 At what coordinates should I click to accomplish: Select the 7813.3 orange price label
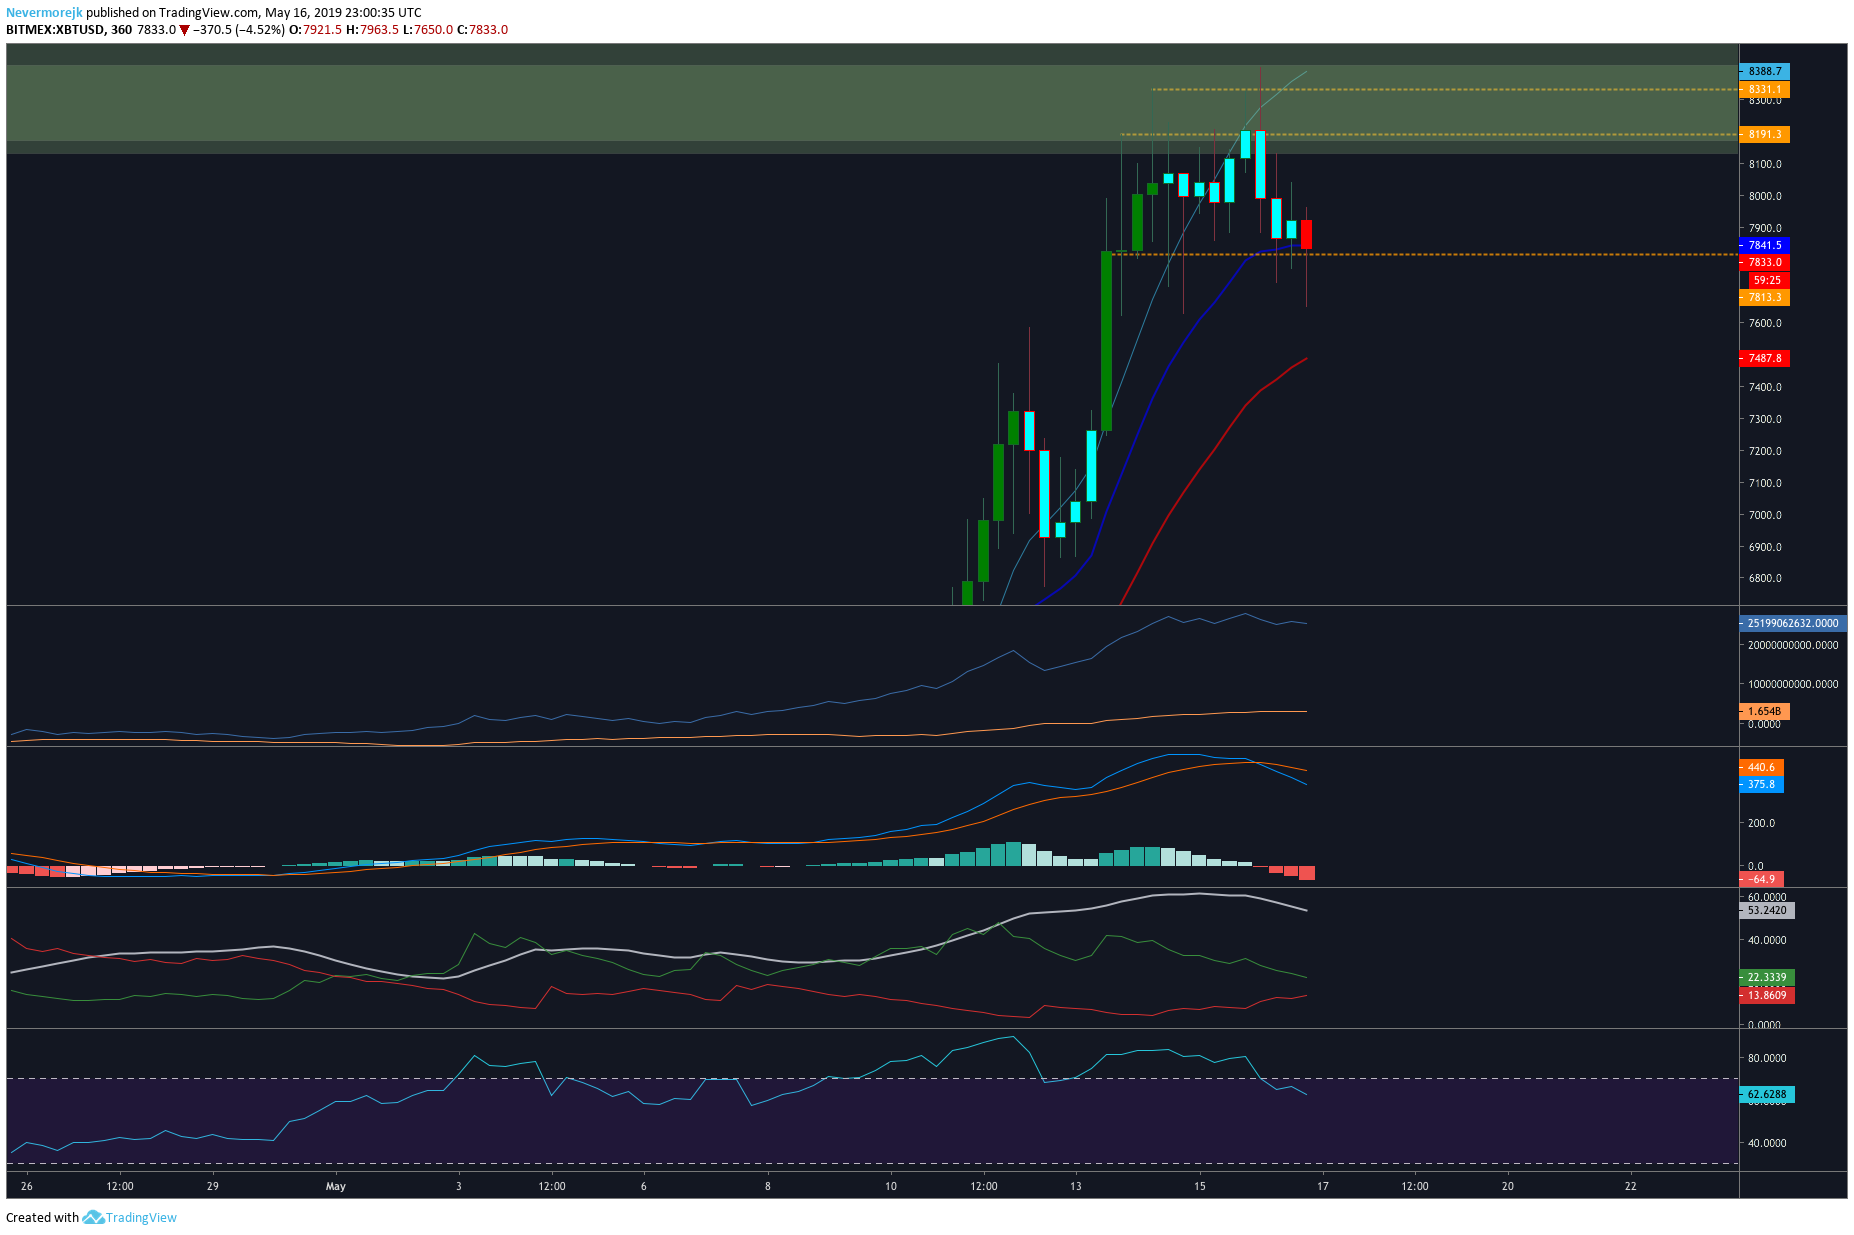[1765, 298]
